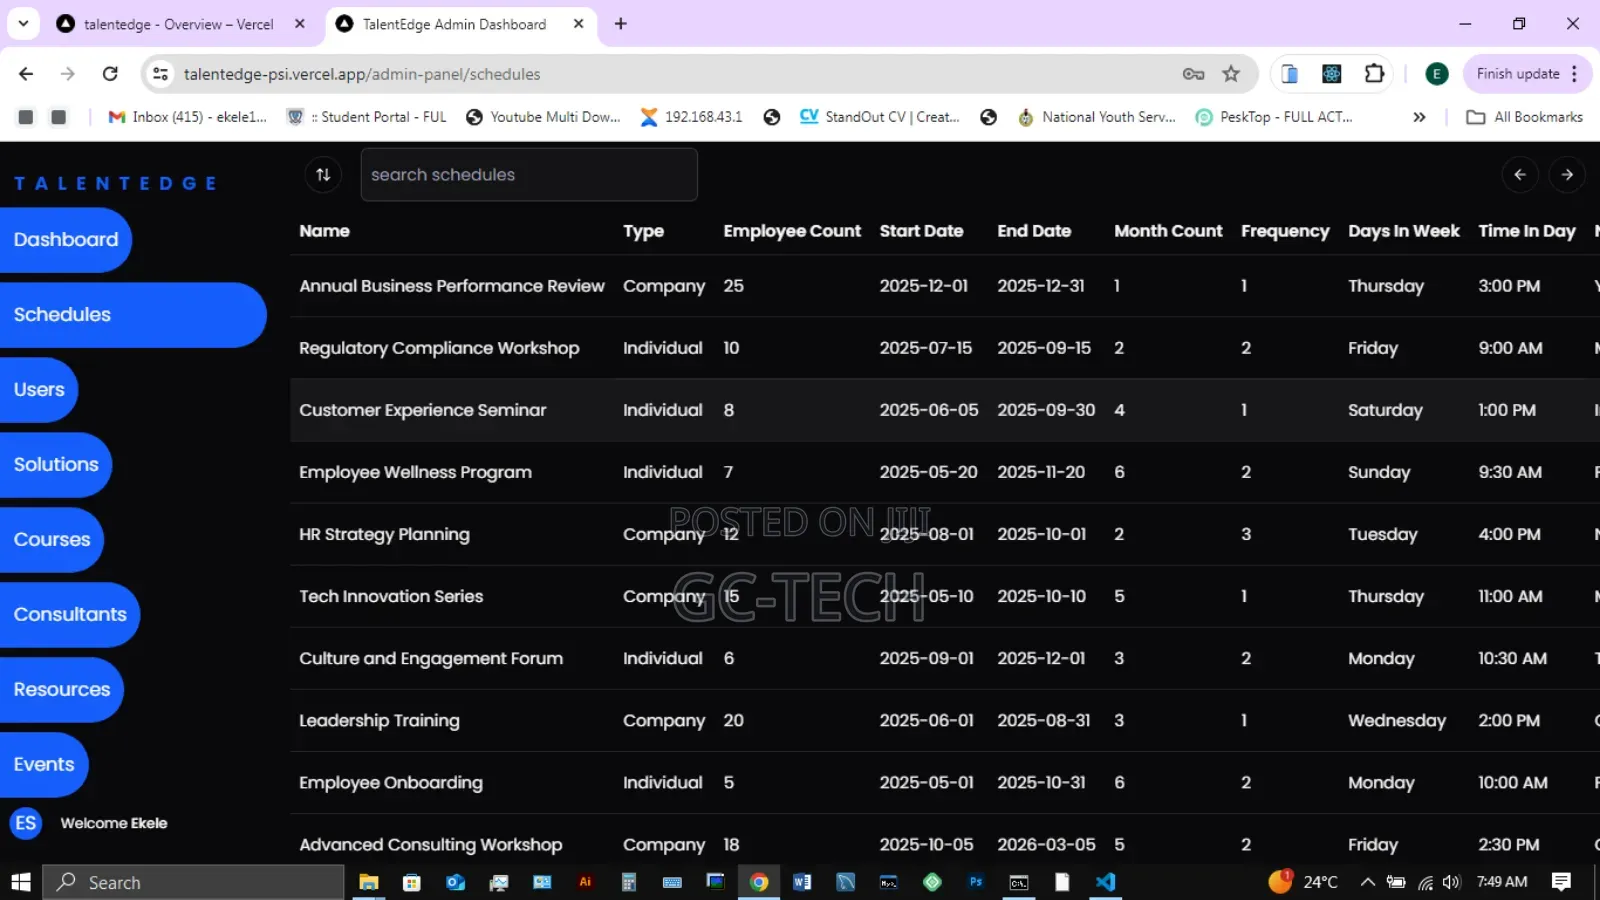Open Photoshop from the taskbar

coord(976,882)
